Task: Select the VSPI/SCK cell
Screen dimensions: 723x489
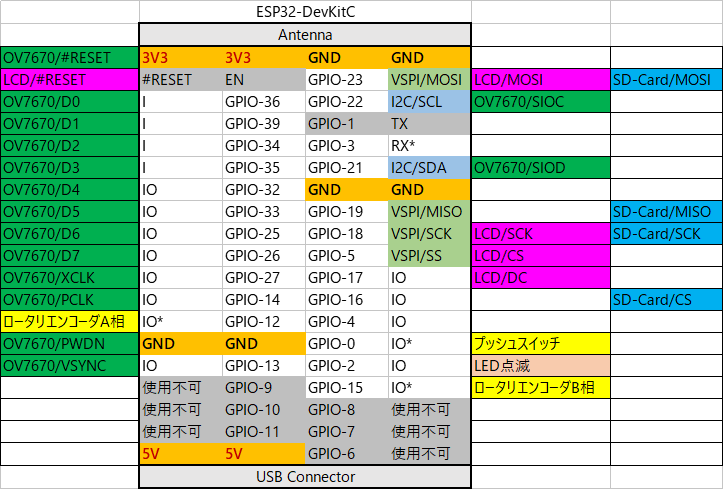Action: coord(429,234)
